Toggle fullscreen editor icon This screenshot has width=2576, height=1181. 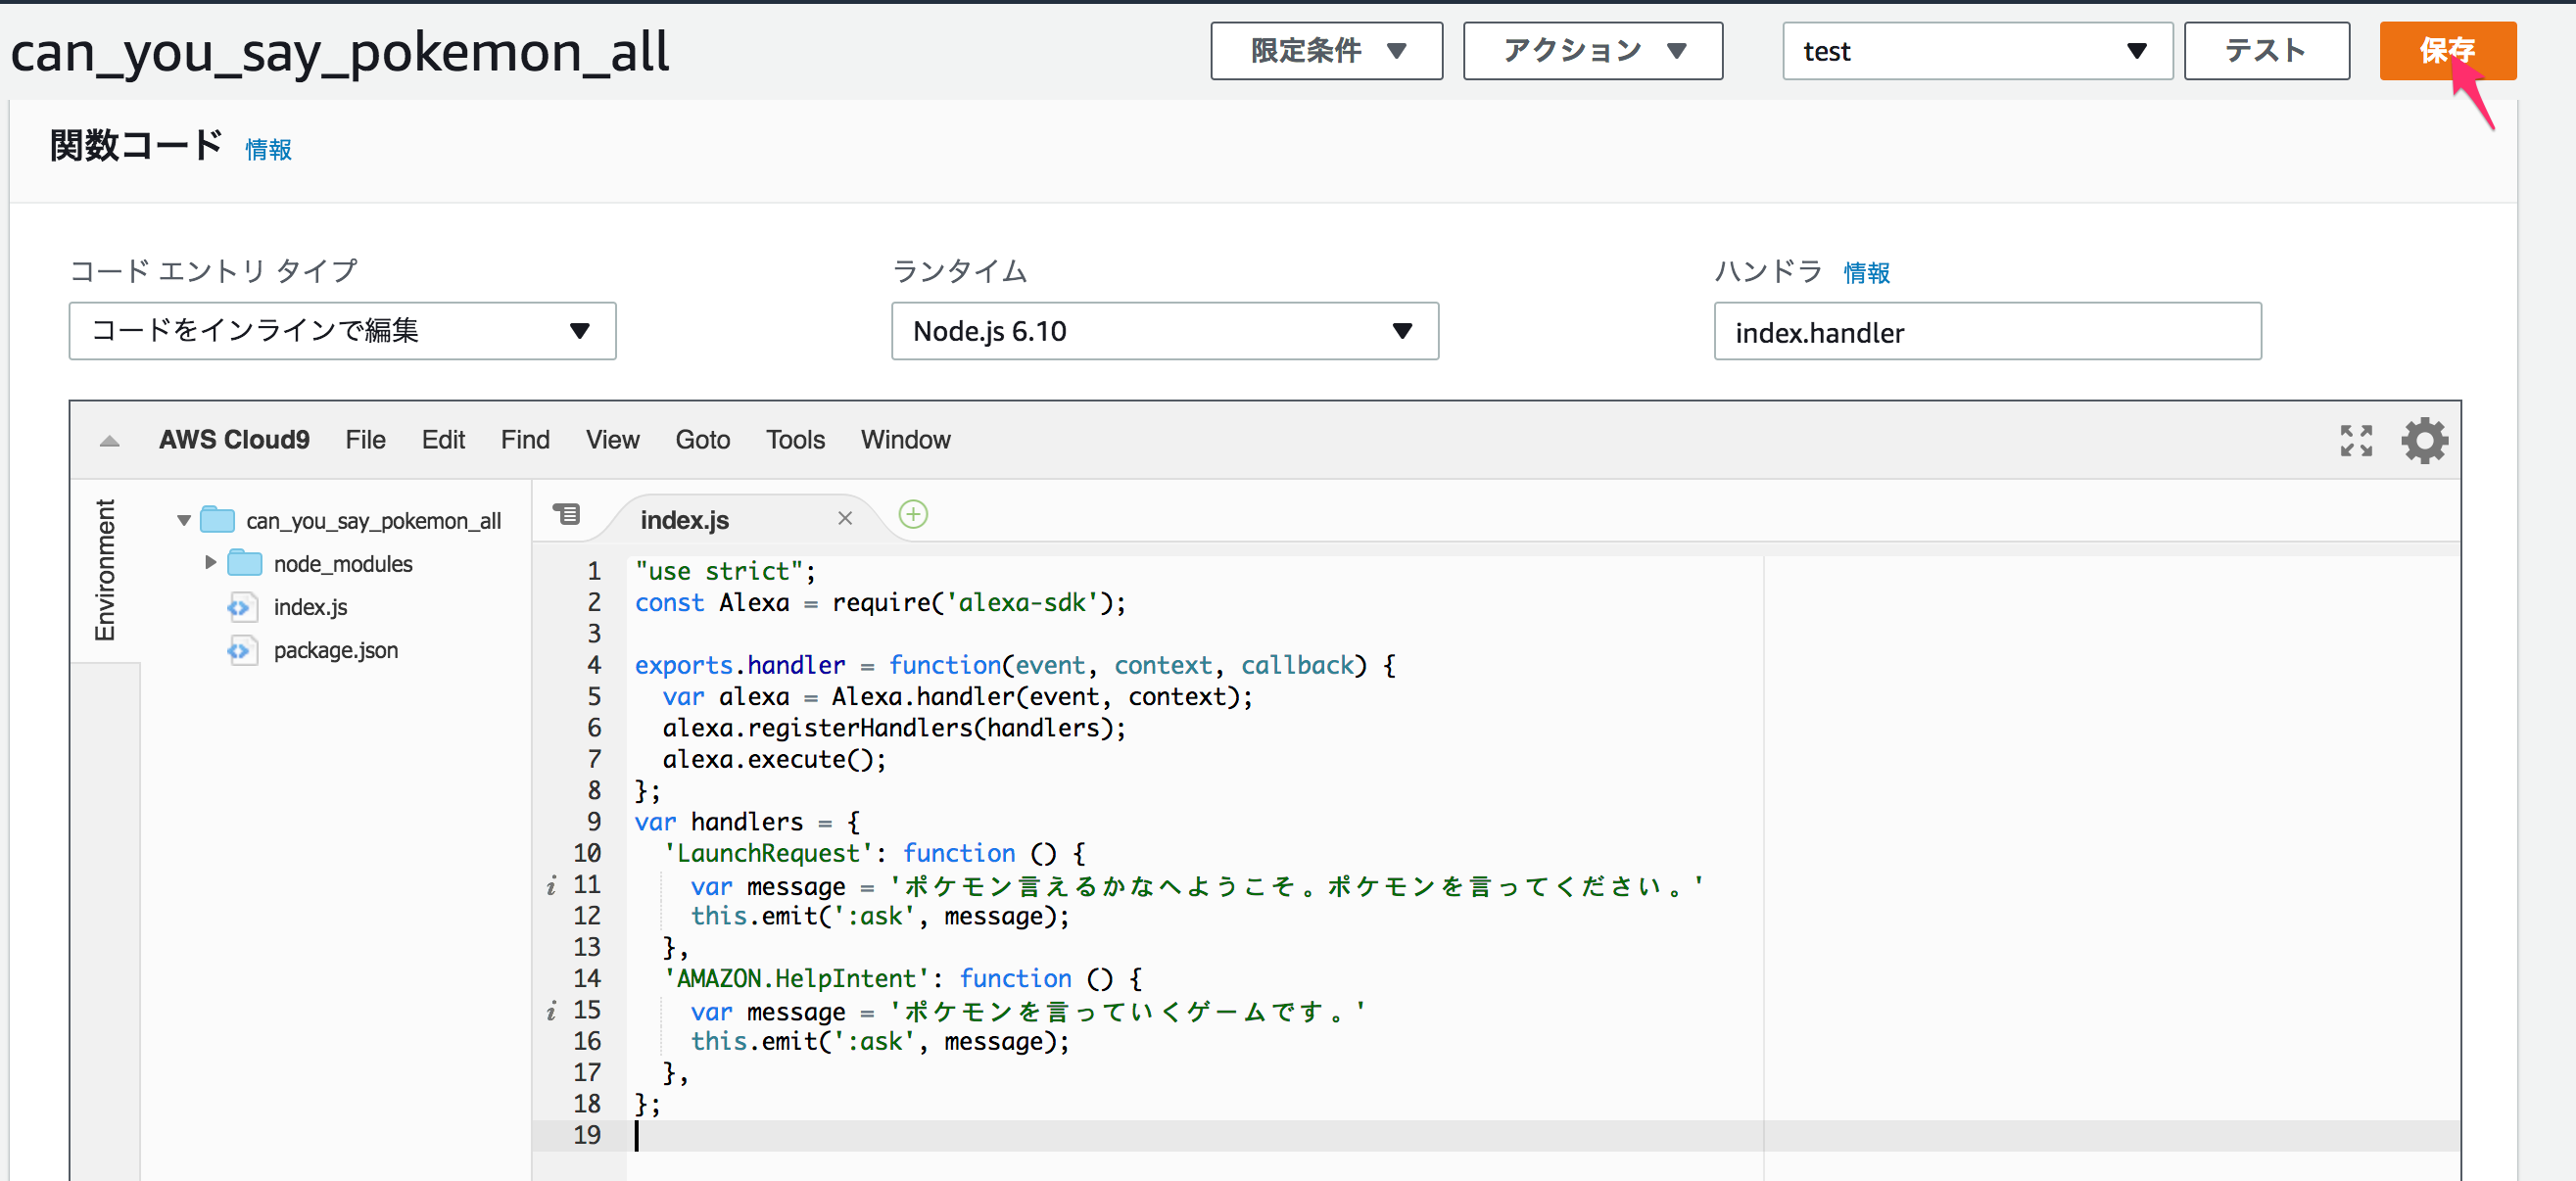[x=2356, y=440]
